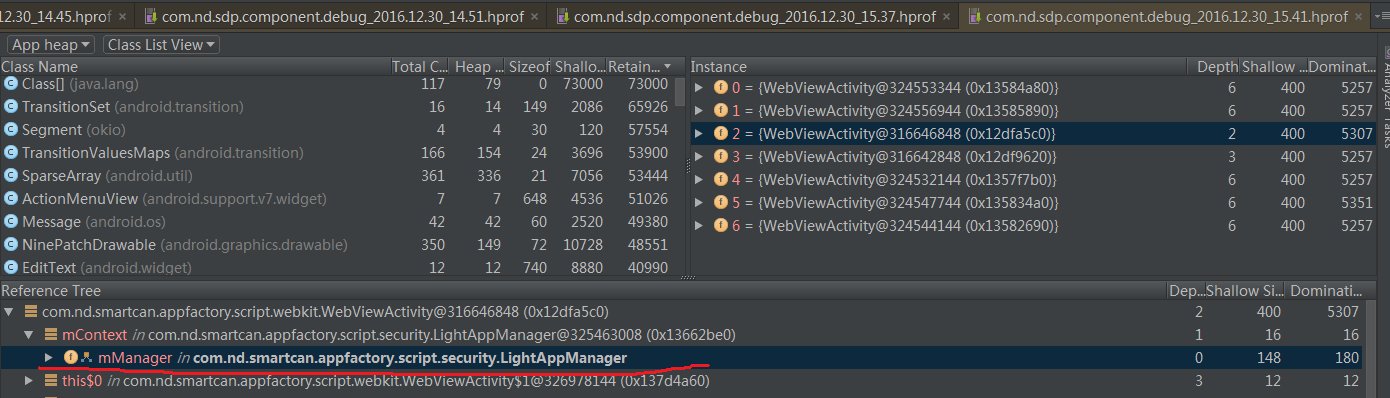This screenshot has height=398, width=1390.
Task: Select the Message (android.os) class icon
Action: tap(11, 222)
